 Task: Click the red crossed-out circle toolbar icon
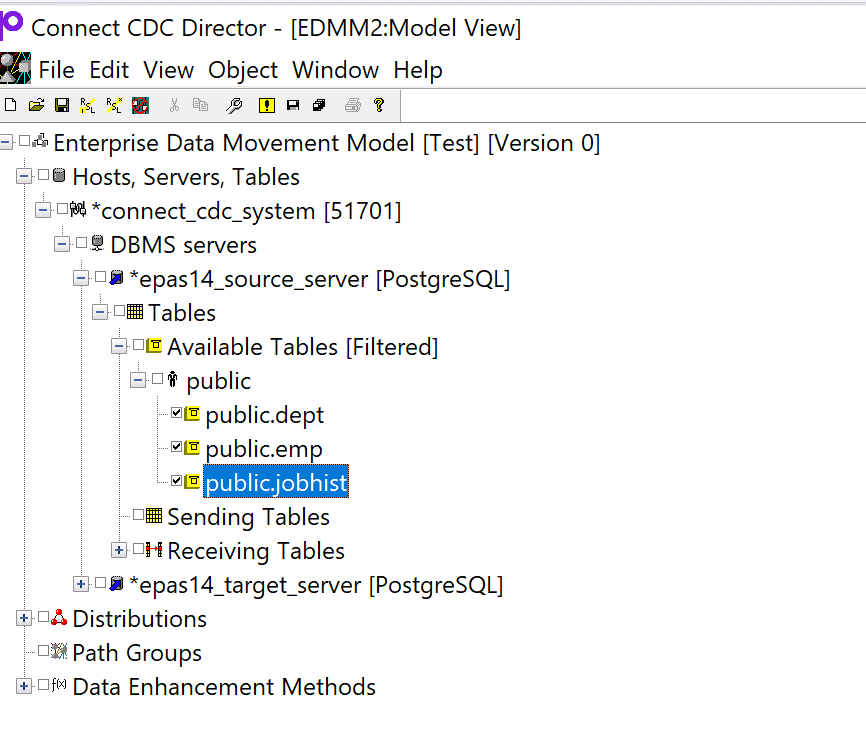pos(141,105)
